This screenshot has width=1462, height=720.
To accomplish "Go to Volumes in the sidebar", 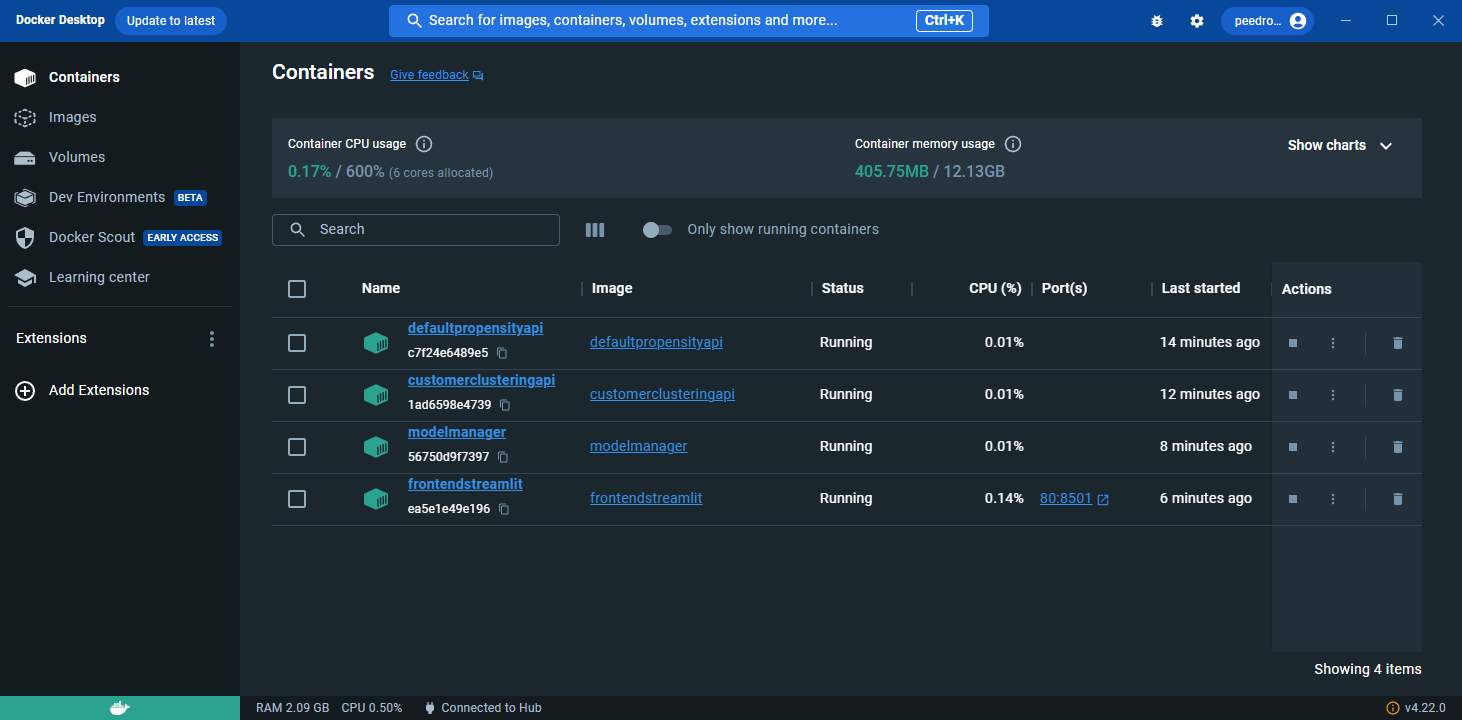I will pyautogui.click(x=120, y=157).
